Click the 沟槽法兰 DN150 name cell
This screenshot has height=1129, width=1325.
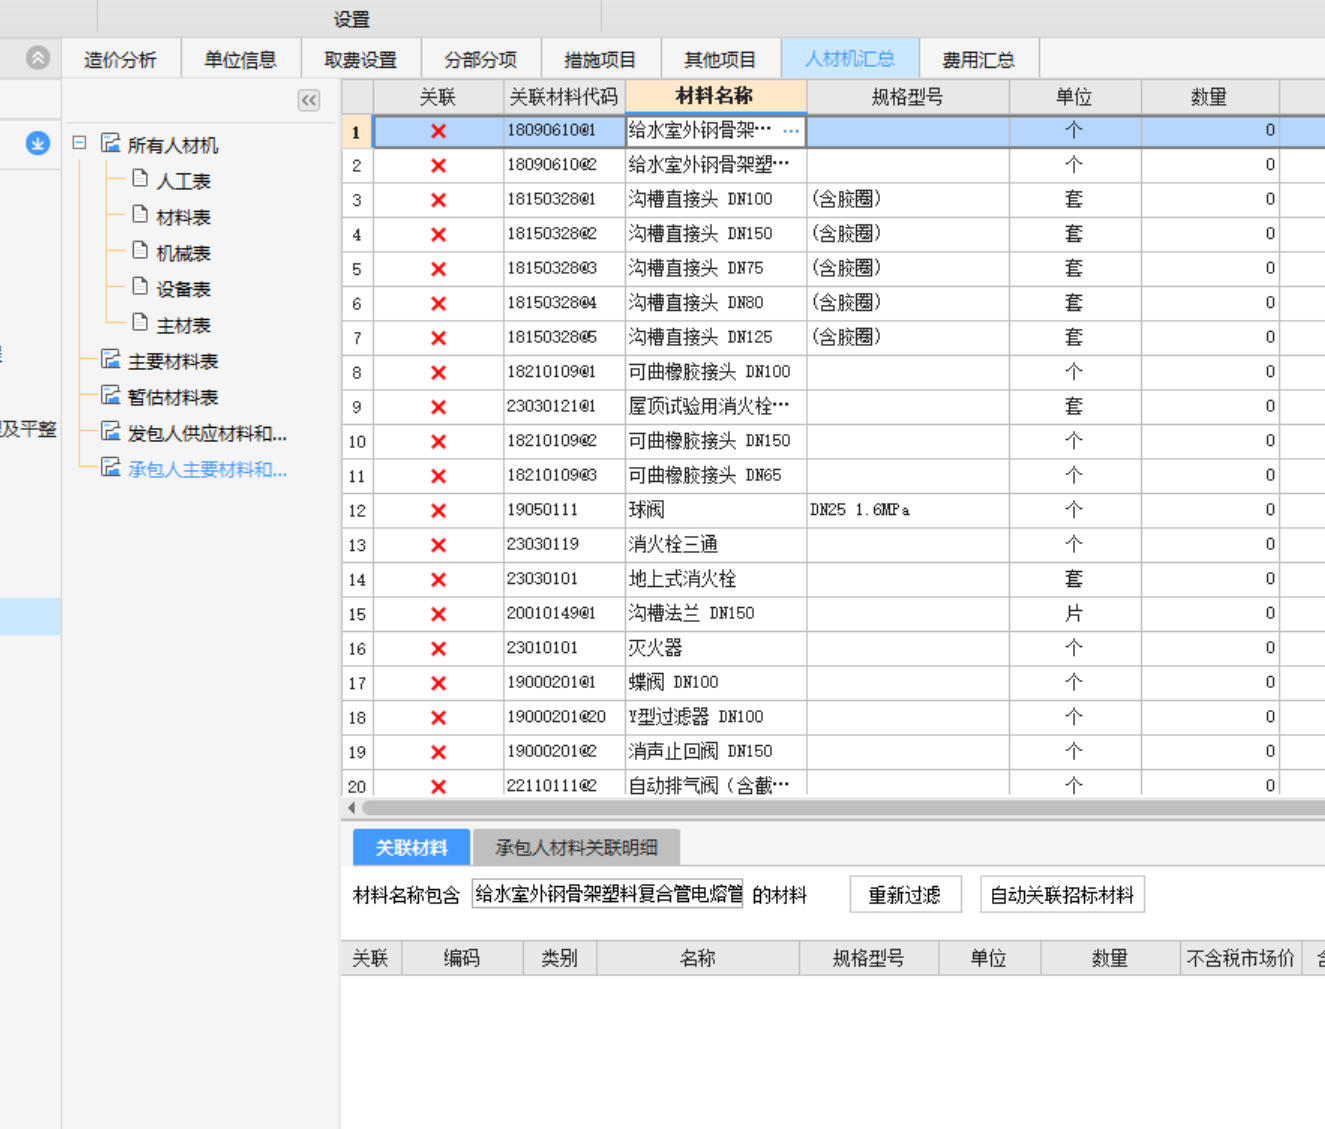pos(716,613)
